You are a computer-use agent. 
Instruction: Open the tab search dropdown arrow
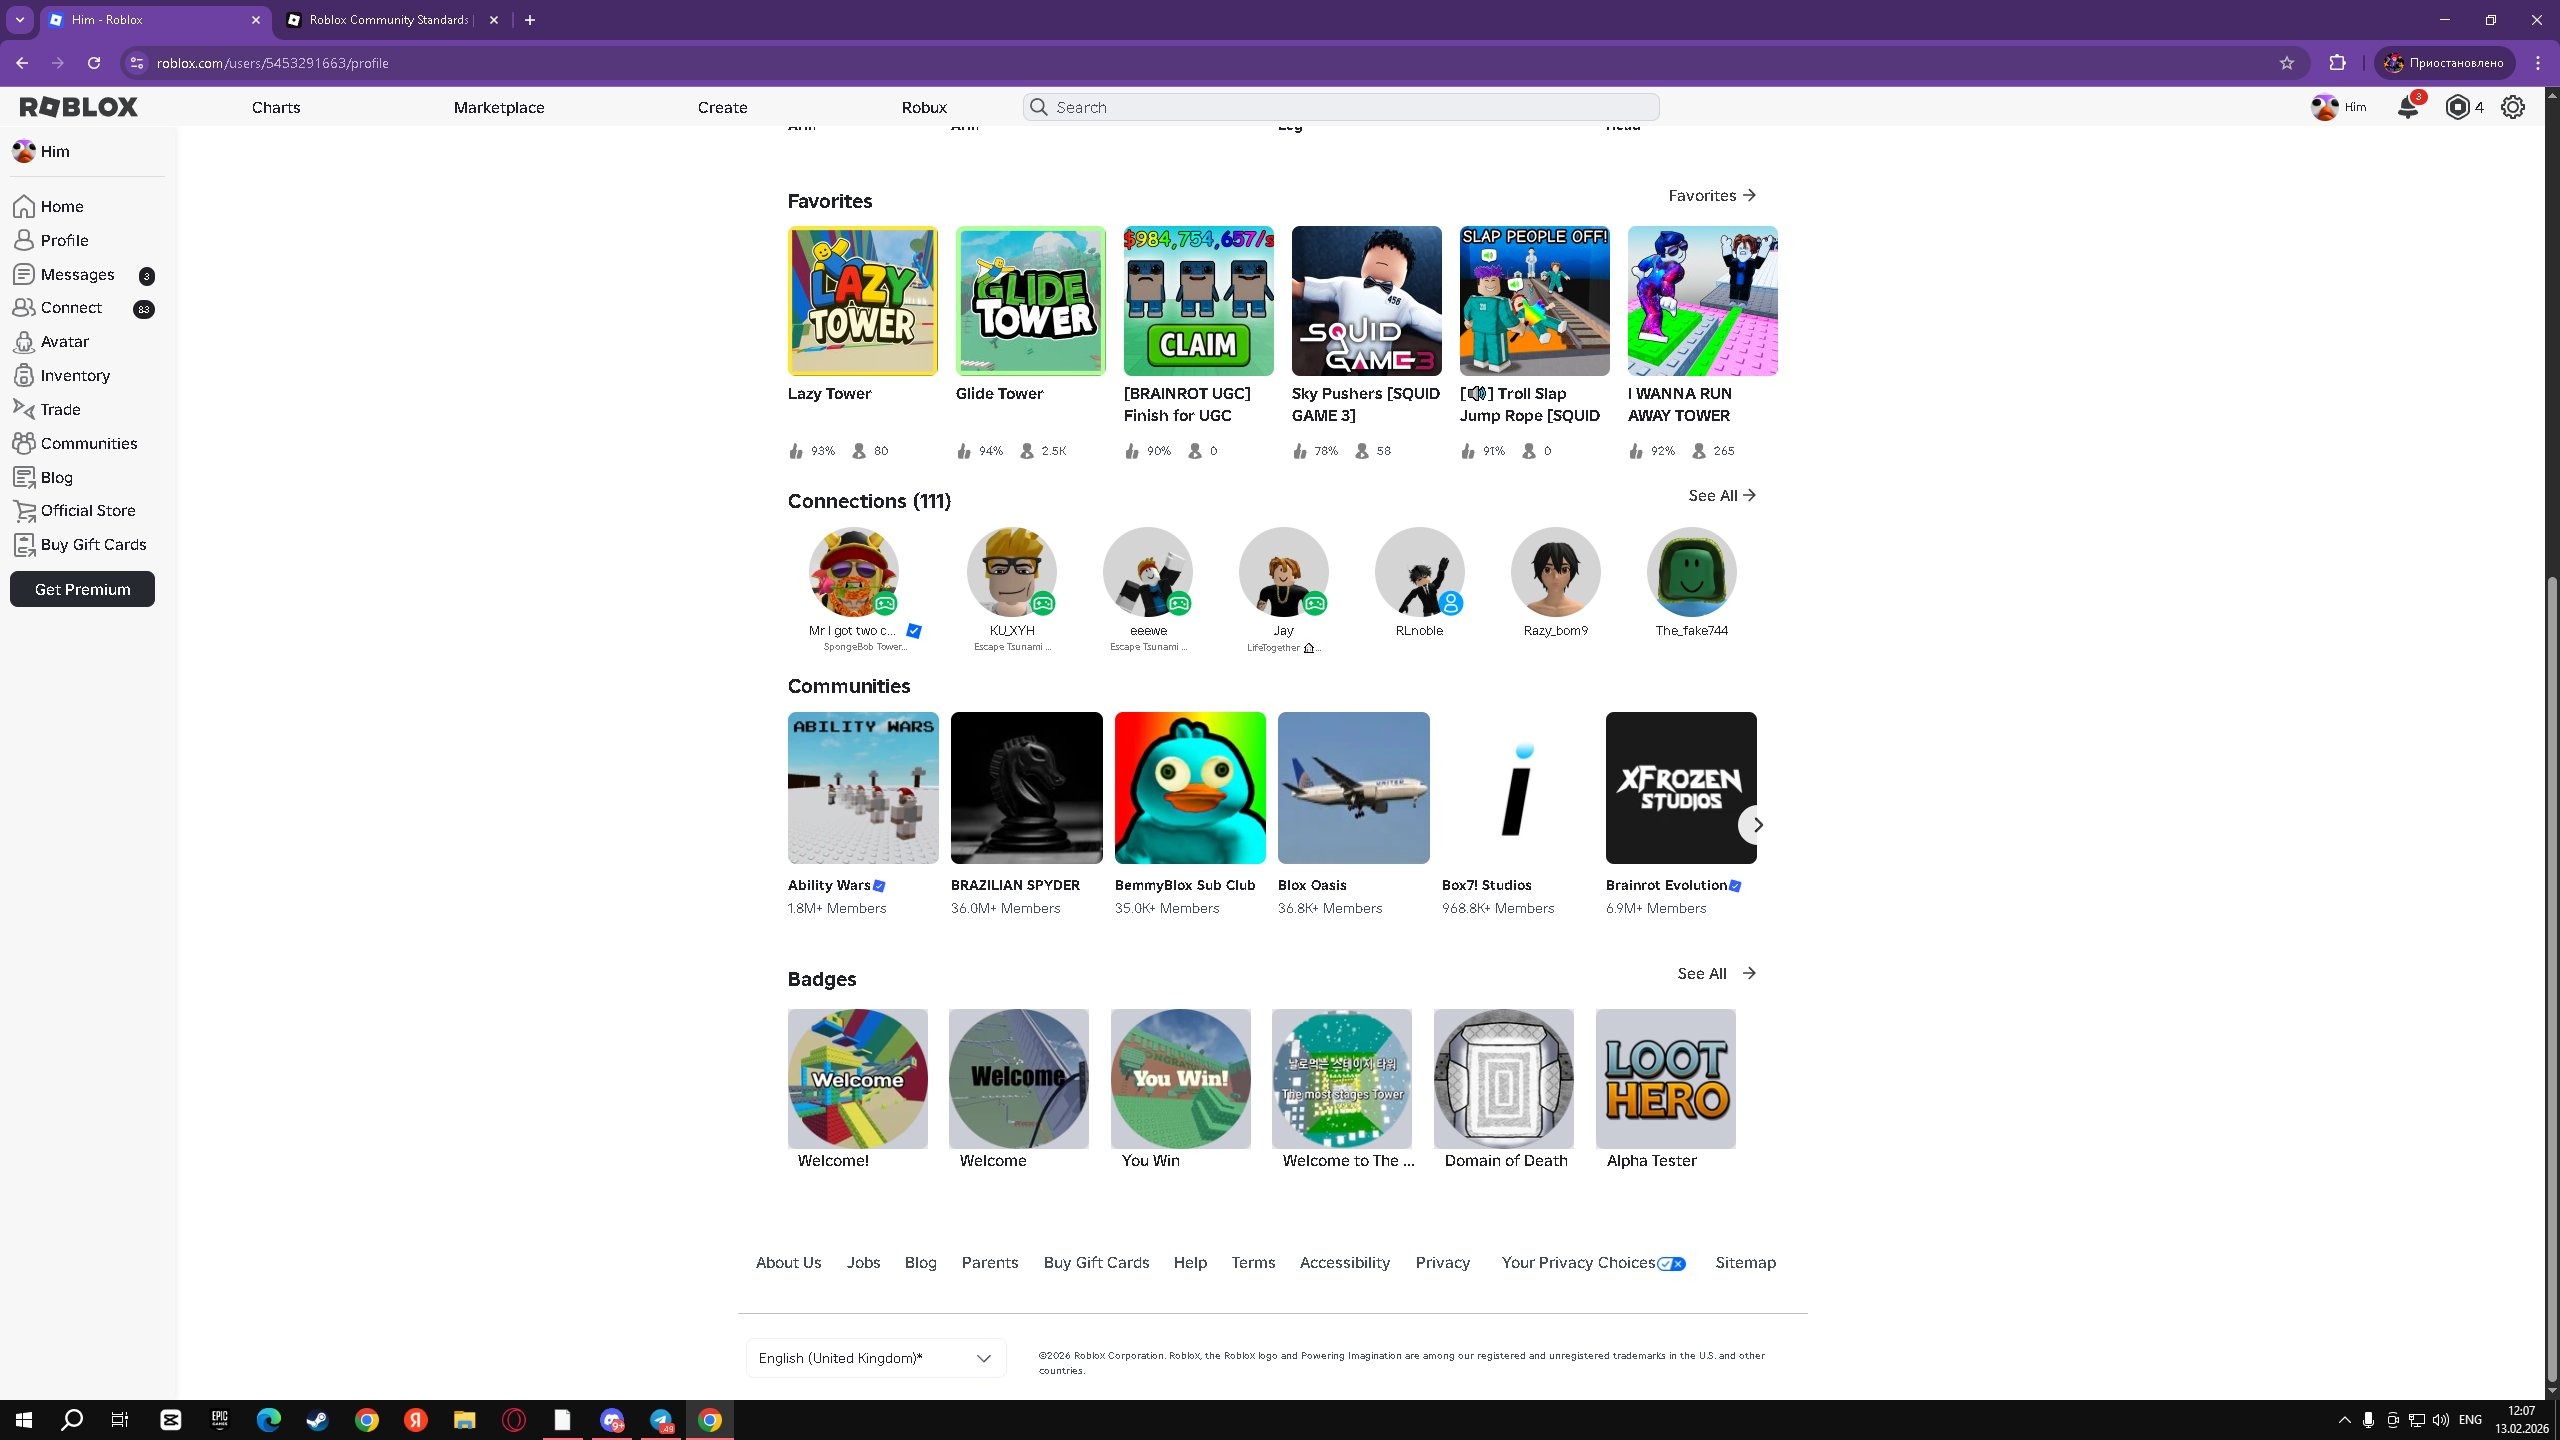(20, 20)
